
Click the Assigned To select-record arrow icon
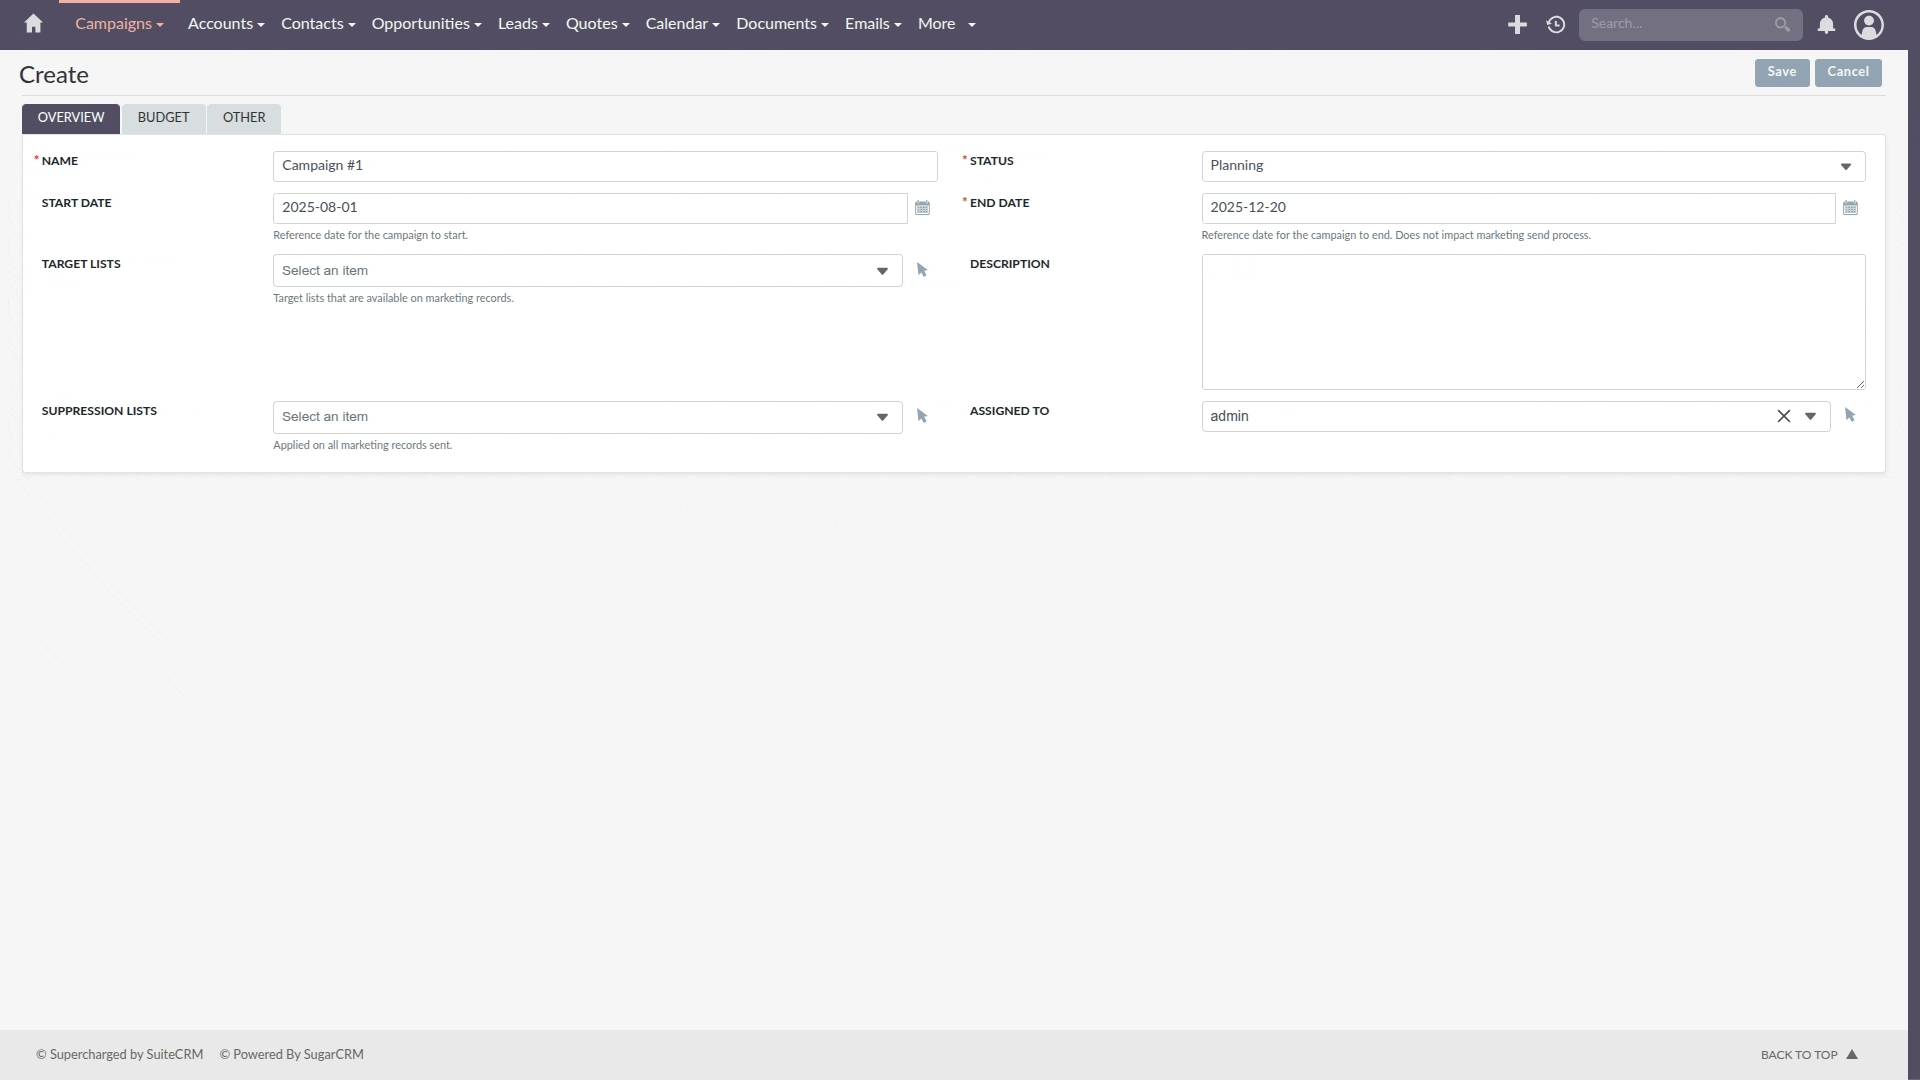point(1849,415)
